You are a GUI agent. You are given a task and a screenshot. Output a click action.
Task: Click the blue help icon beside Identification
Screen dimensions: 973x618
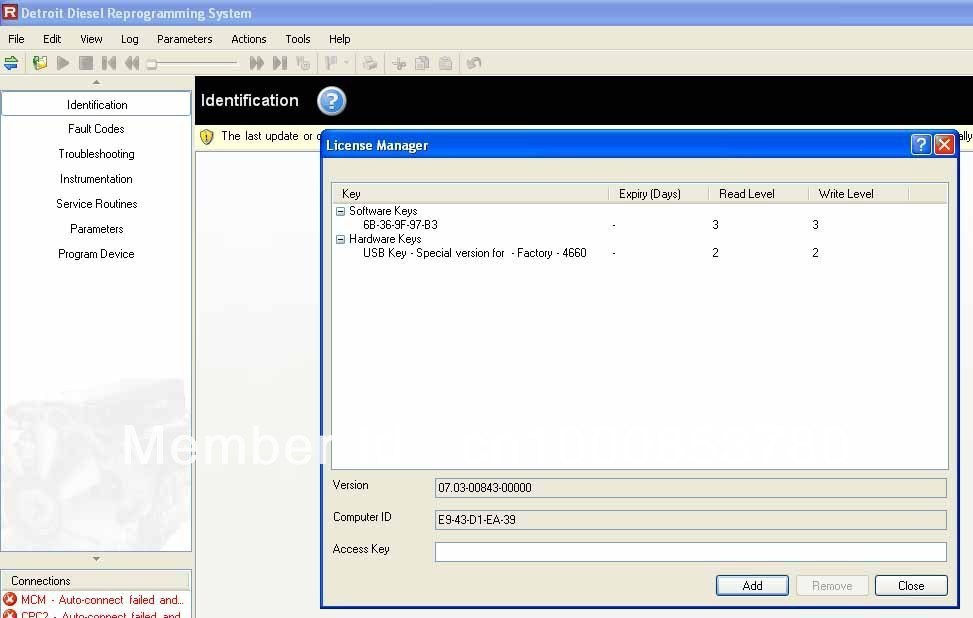331,101
